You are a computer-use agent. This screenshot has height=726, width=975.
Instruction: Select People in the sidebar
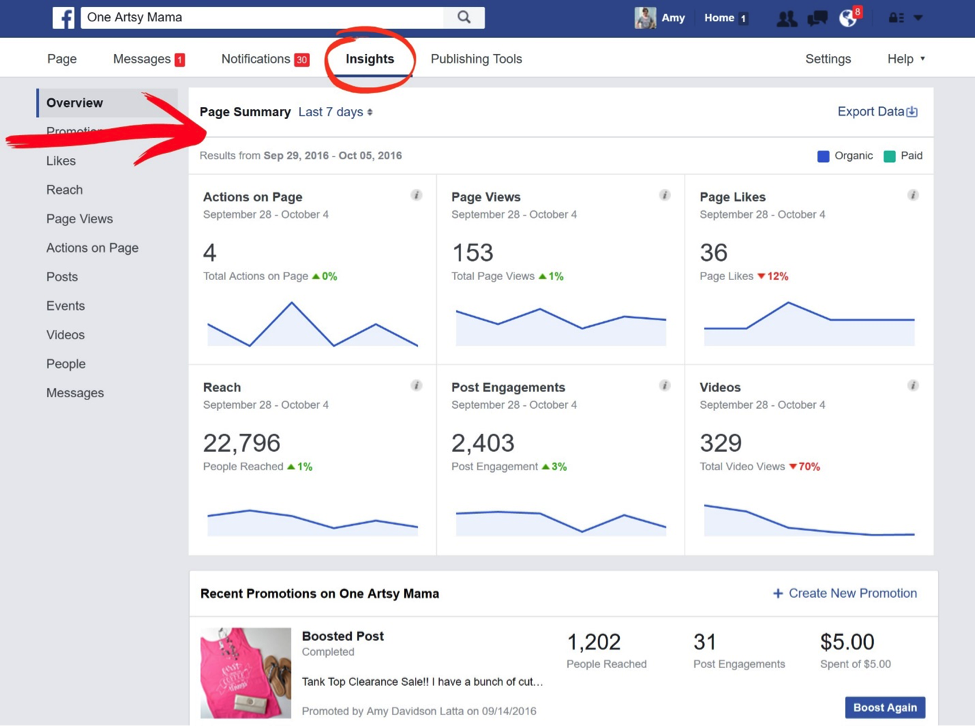click(x=66, y=364)
